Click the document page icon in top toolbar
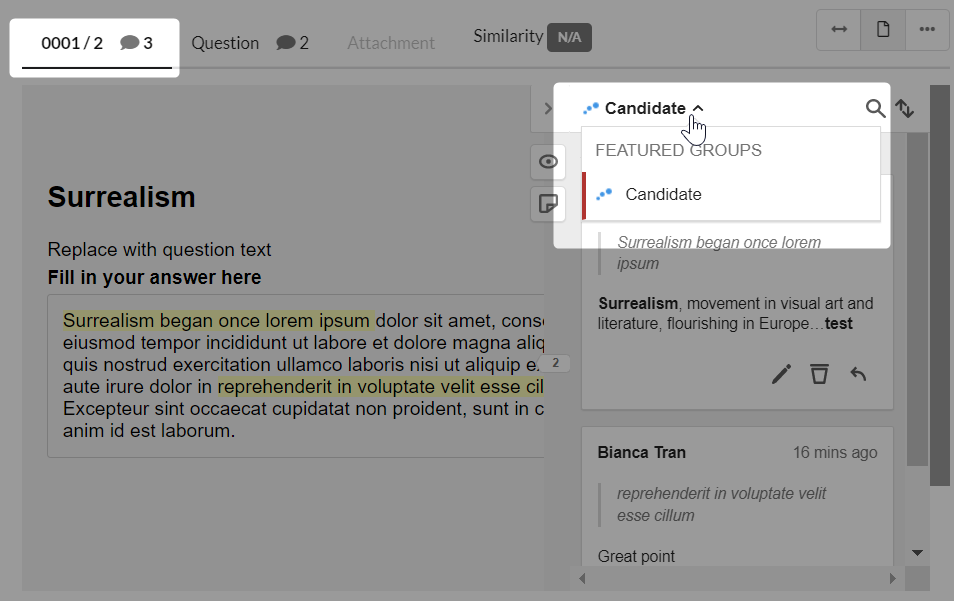Screen dimensions: 954x601 coord(883,29)
